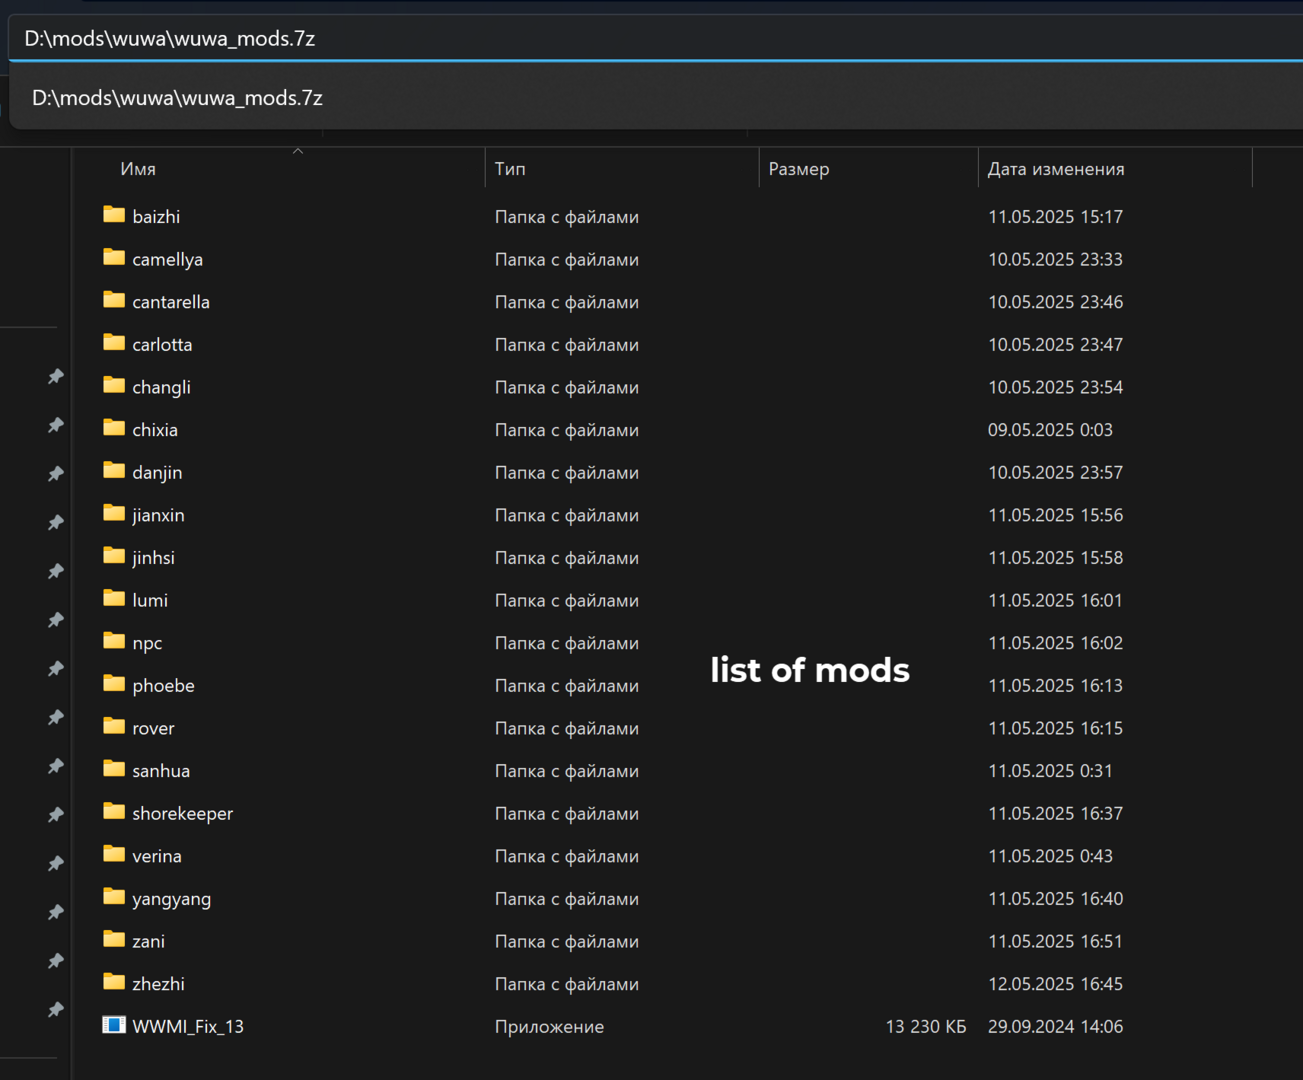Click the yangyang folder icon
This screenshot has height=1080, width=1303.
[114, 898]
